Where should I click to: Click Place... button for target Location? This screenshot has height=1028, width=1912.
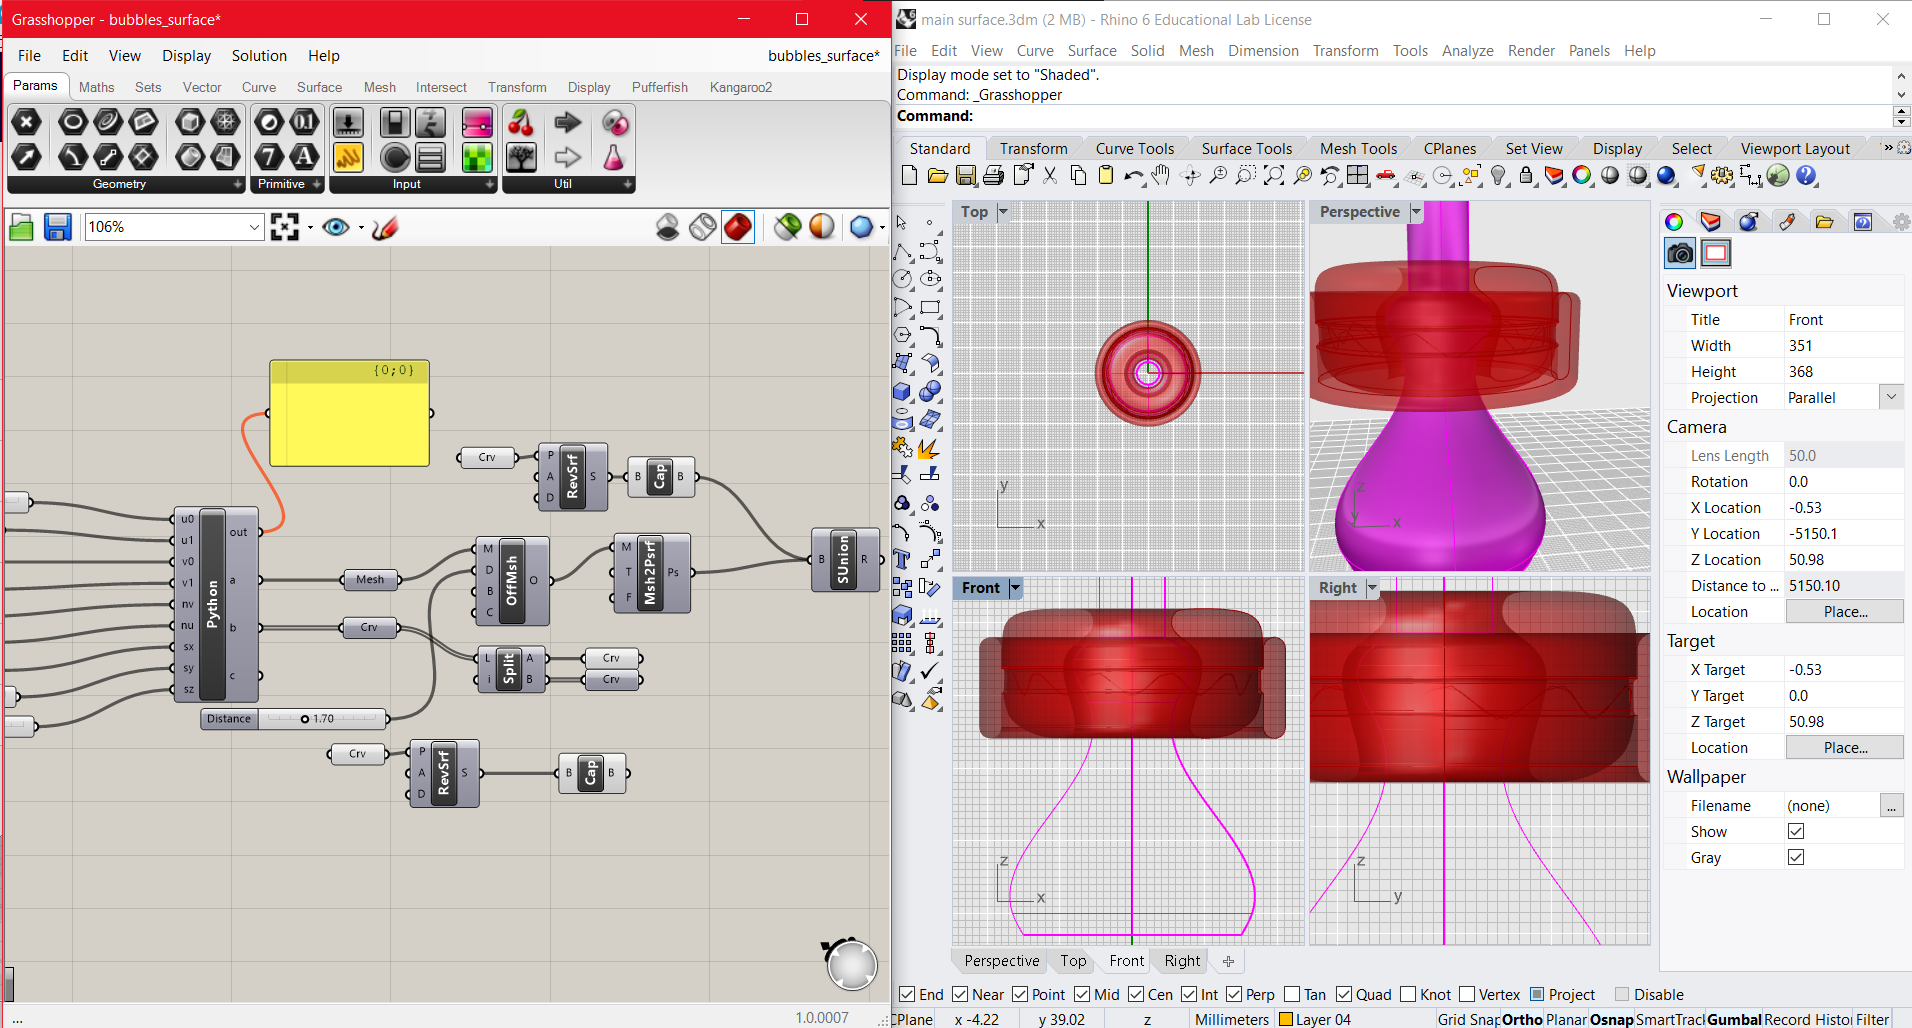click(1845, 747)
